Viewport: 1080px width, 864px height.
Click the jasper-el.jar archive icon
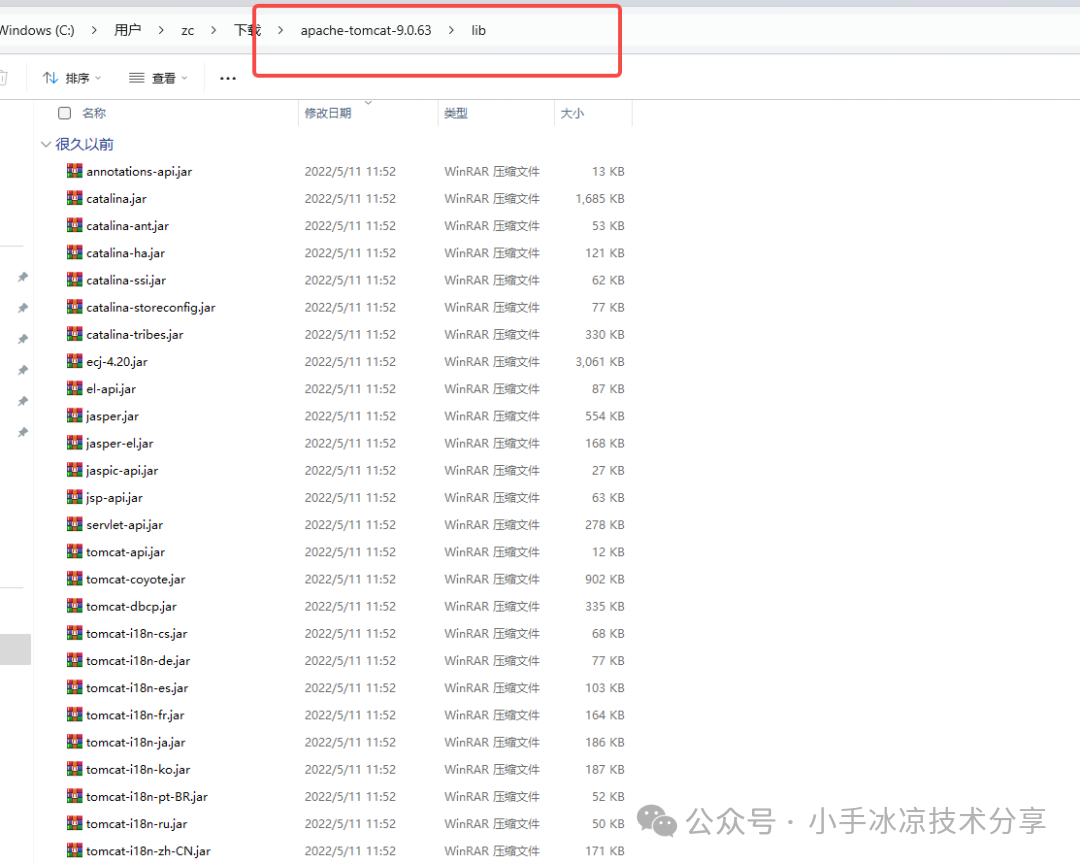click(x=74, y=443)
